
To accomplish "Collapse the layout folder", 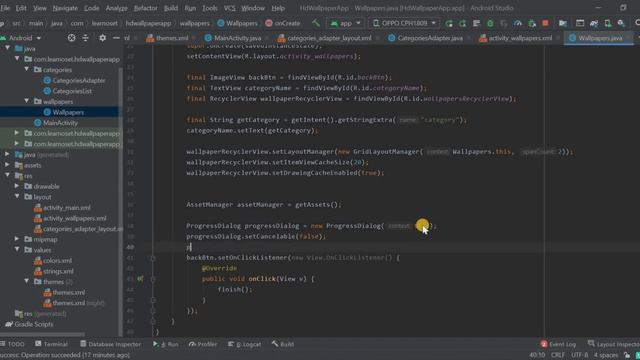I will click(17, 197).
